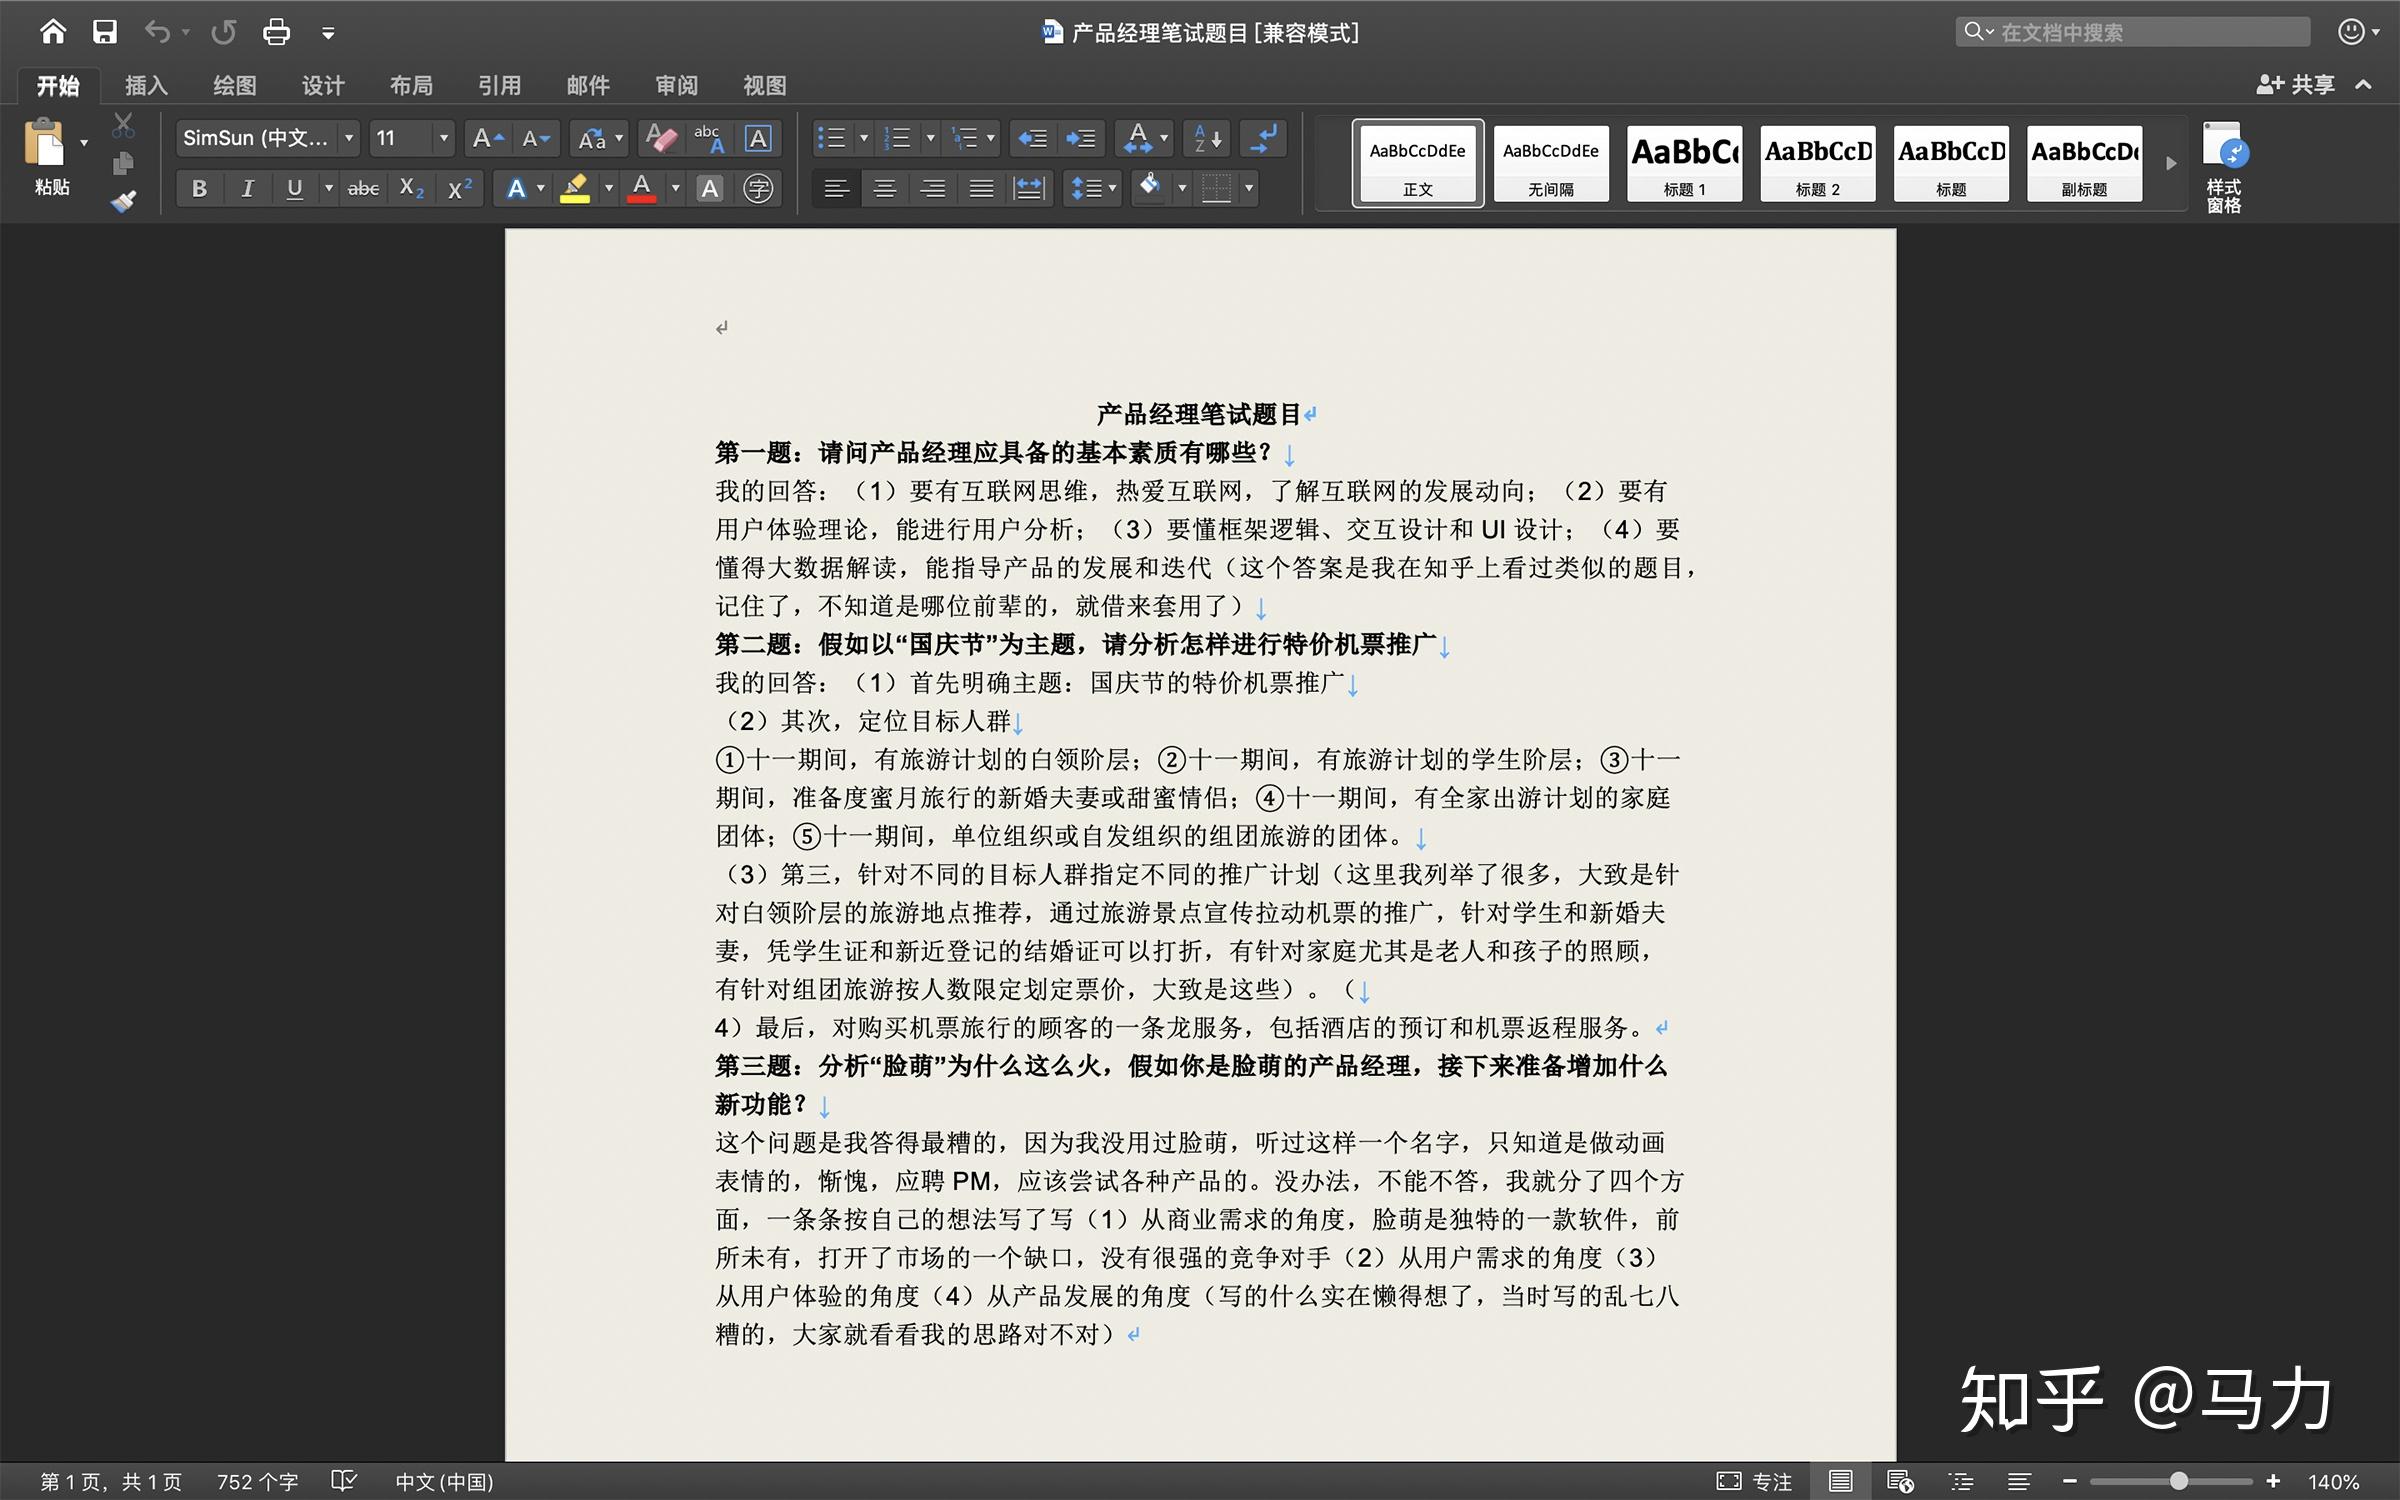Switch to Web Layout view icon
2400x1500 pixels.
pyautogui.click(x=1900, y=1481)
